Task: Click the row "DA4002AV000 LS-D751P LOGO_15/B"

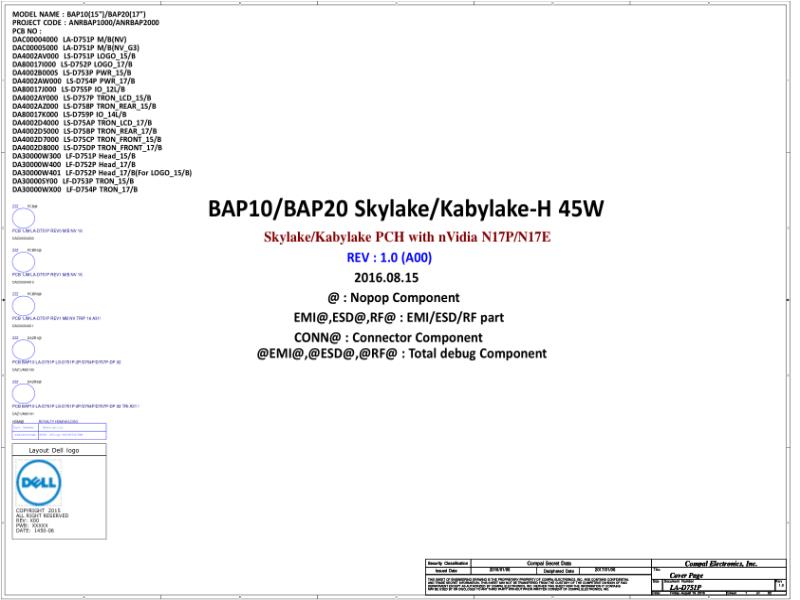Action: [x=74, y=56]
